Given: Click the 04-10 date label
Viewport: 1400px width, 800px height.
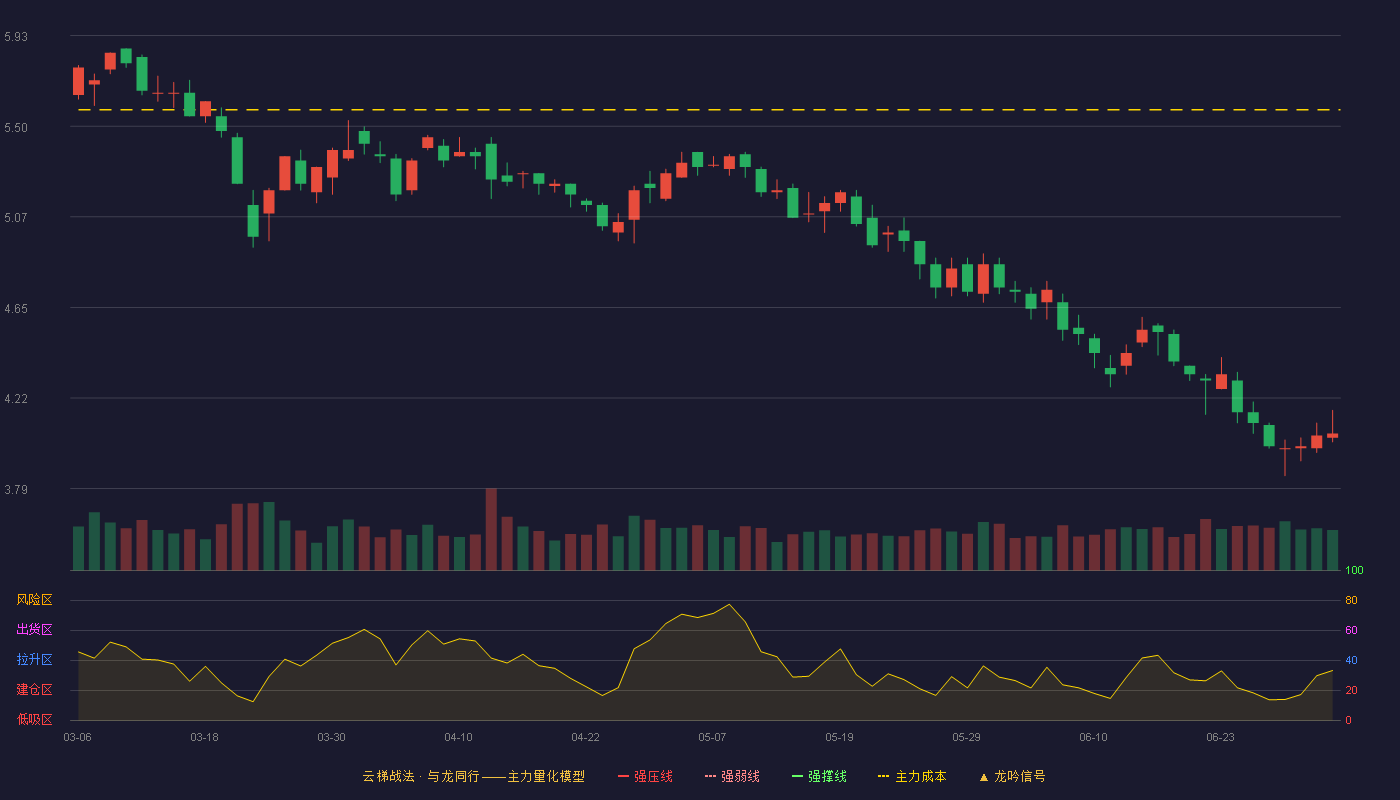Looking at the screenshot, I should click(458, 737).
